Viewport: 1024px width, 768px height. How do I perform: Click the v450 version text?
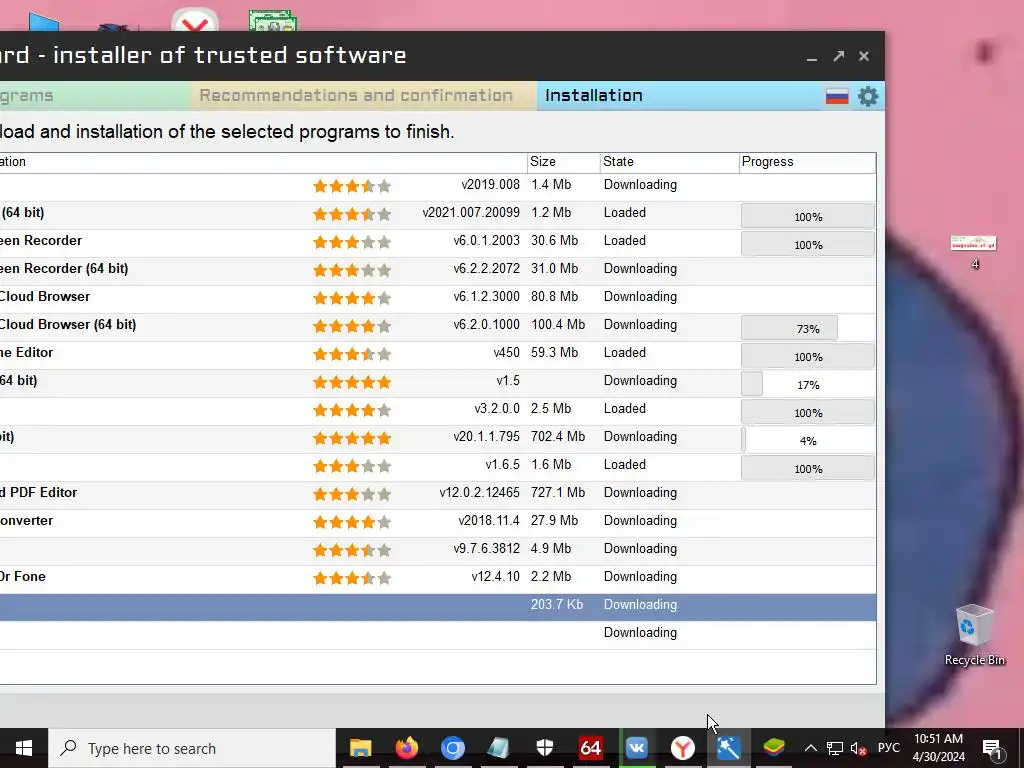[x=507, y=353]
